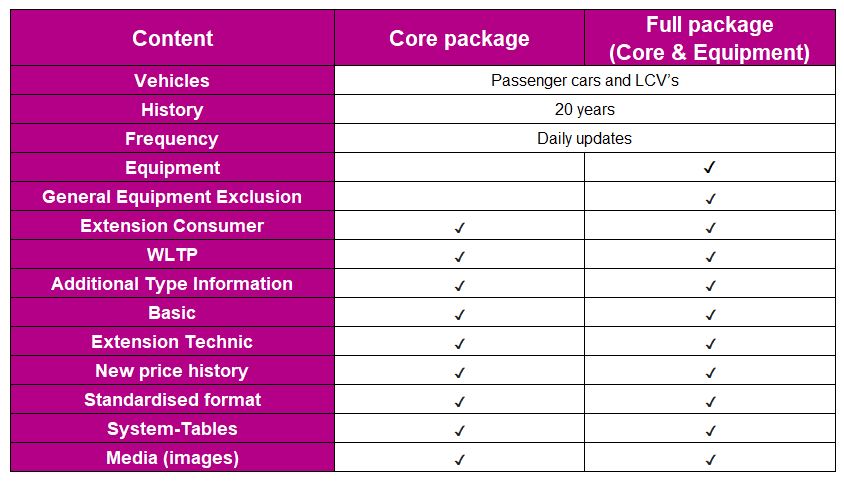Click the empty Core package Equipment cell
844x481 pixels.
(459, 168)
